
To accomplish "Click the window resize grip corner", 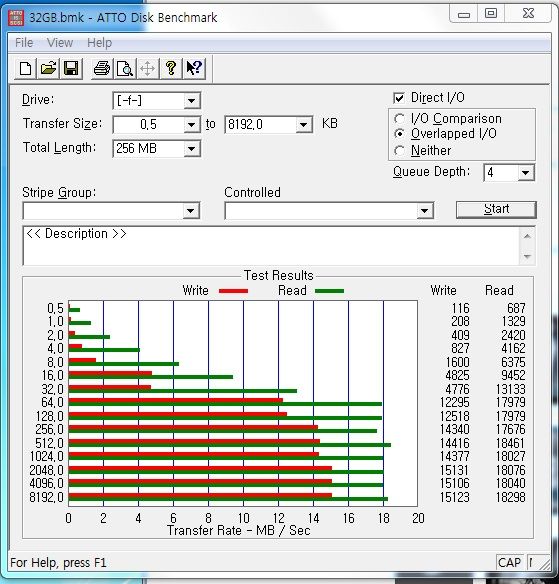I will [545, 564].
